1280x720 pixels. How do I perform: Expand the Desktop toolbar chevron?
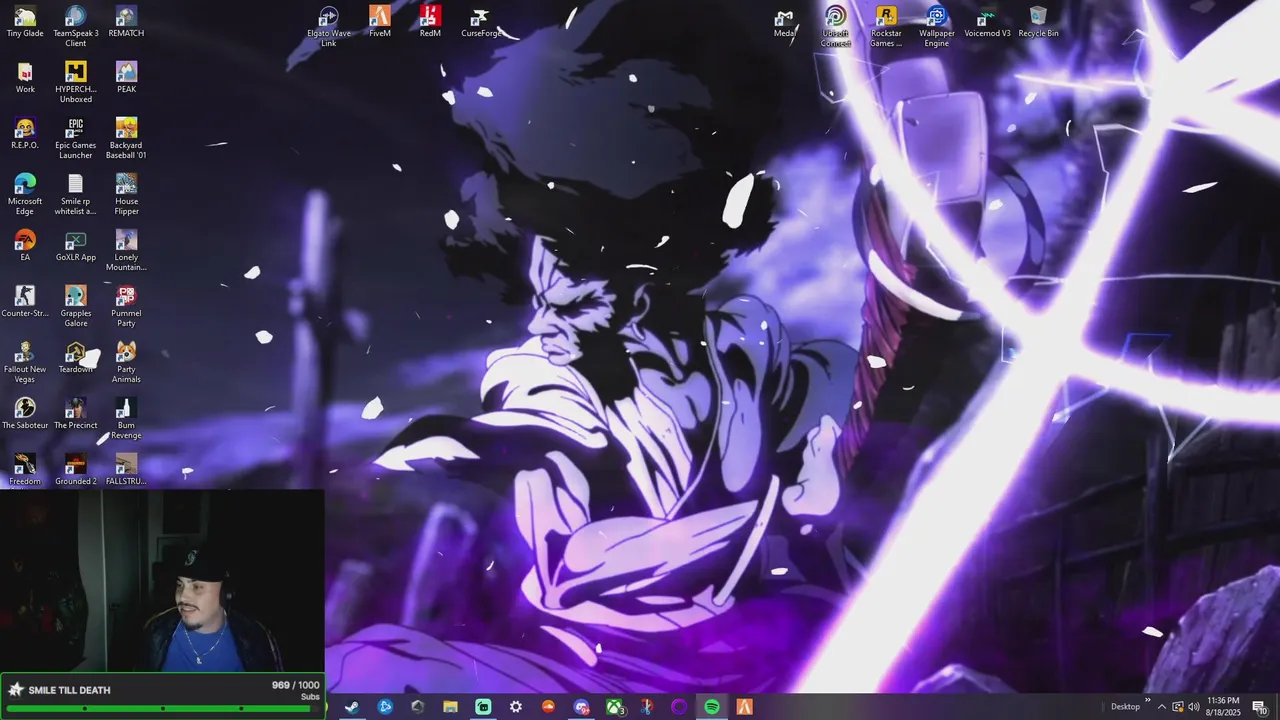pyautogui.click(x=1147, y=701)
